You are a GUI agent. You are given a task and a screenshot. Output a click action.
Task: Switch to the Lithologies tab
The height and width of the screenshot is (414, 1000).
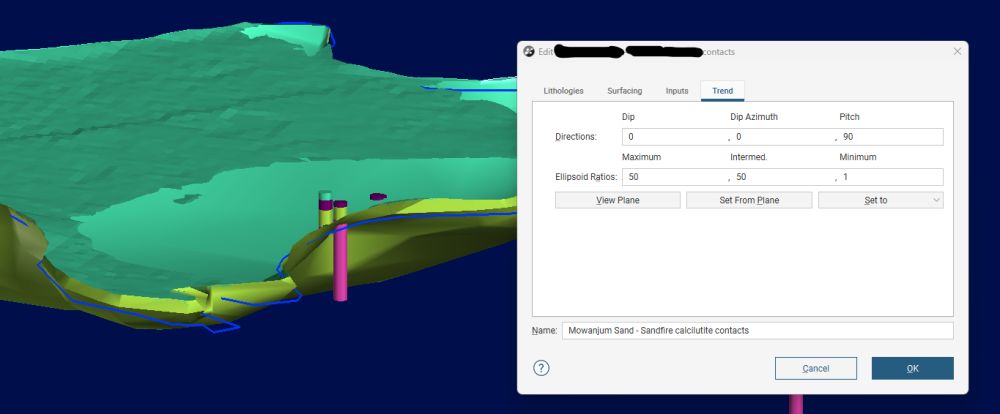(563, 91)
